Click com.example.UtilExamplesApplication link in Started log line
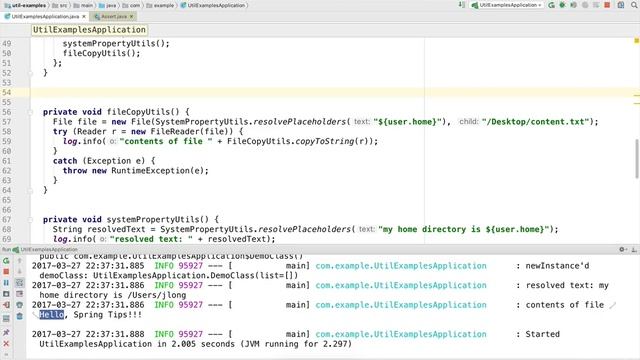Image resolution: width=640 pixels, height=360 pixels. (x=401, y=334)
